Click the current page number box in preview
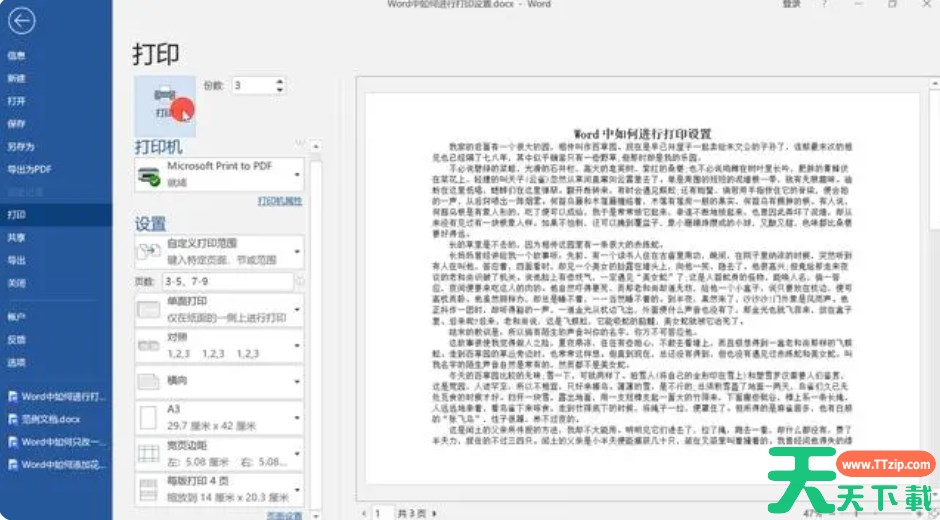Image resolution: width=940 pixels, height=520 pixels. point(380,512)
